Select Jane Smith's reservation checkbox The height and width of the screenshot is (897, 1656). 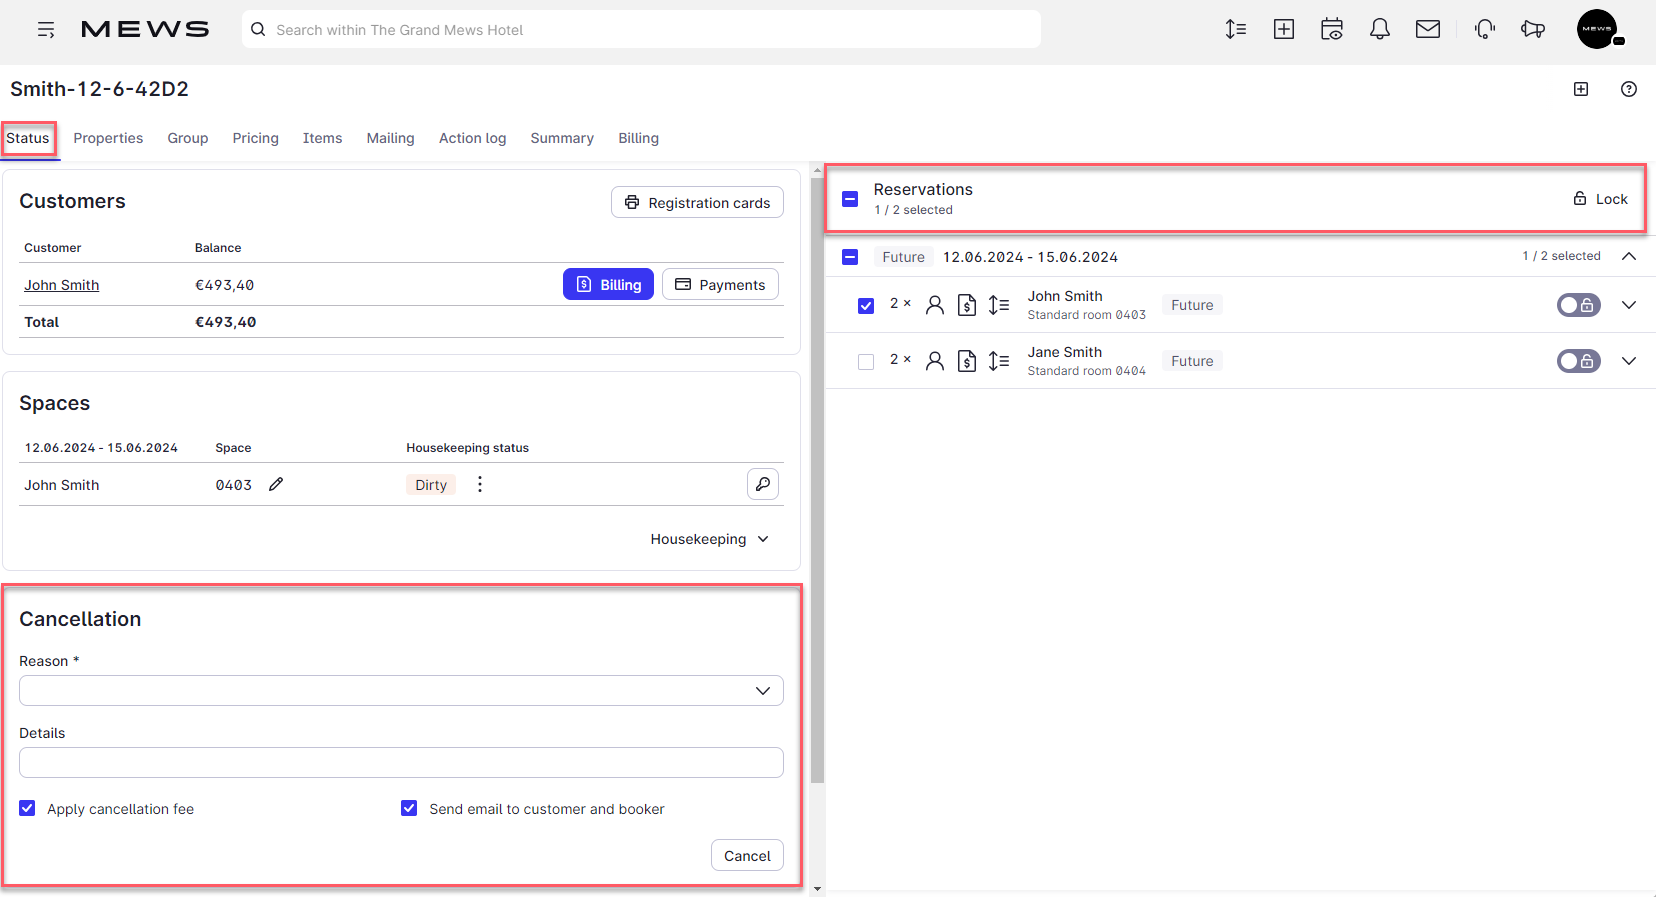point(866,361)
